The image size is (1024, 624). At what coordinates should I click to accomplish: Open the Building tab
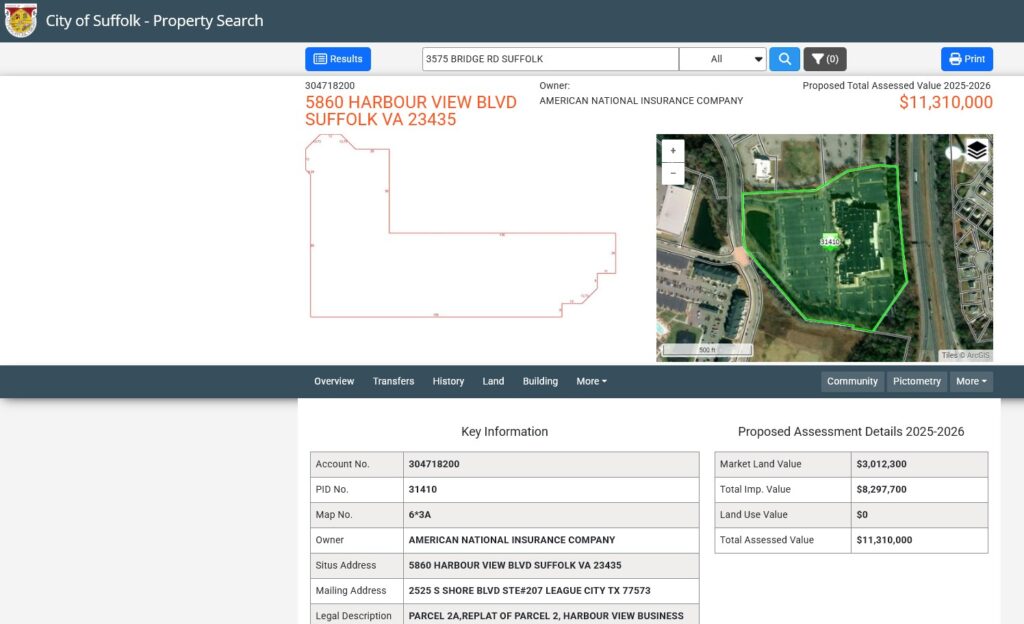tap(540, 381)
